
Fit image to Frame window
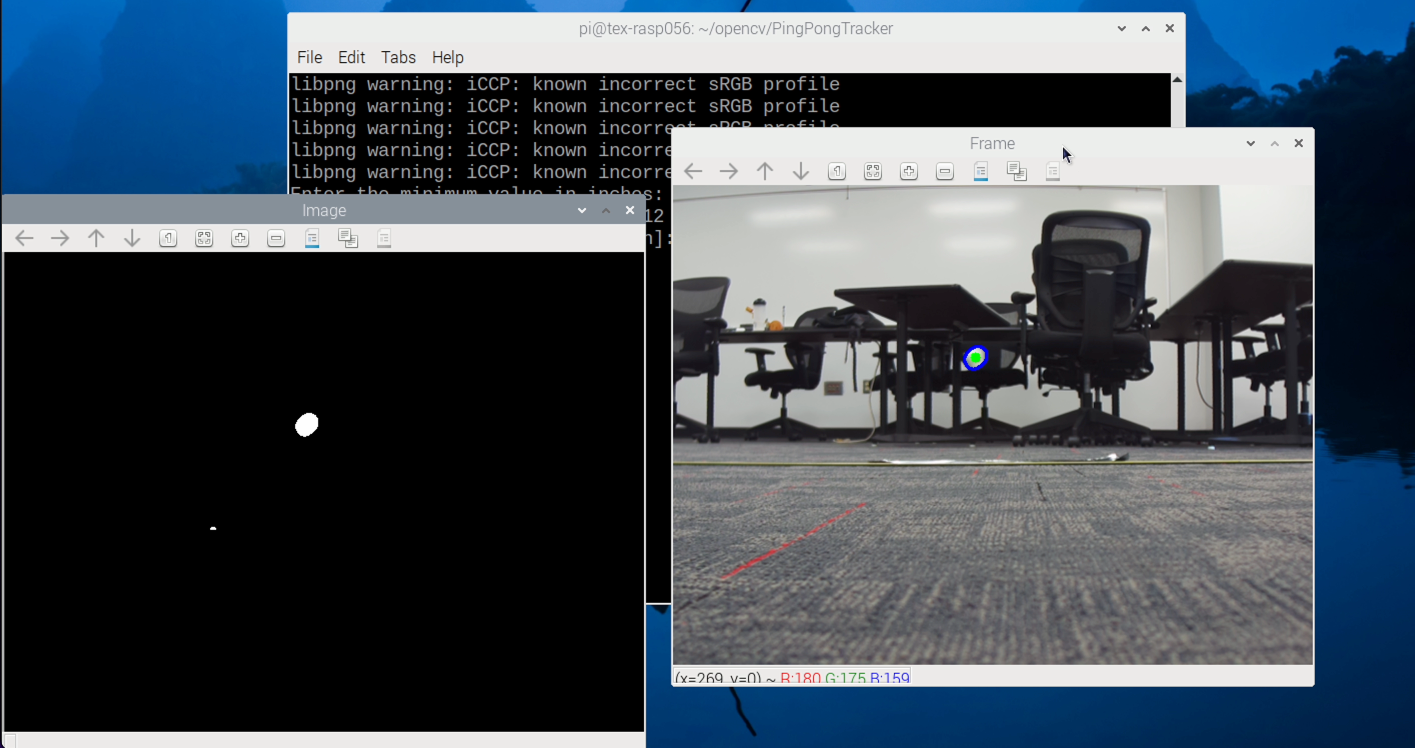pos(873,171)
